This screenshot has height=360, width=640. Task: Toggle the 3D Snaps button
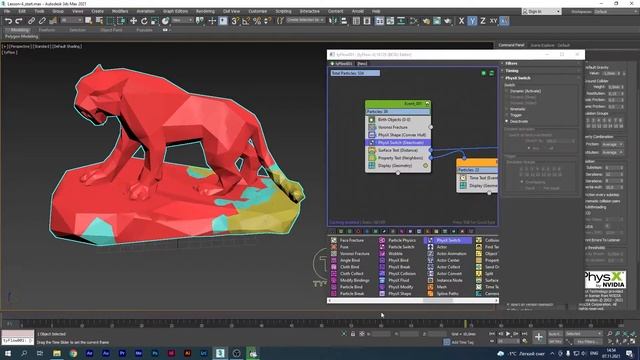click(x=235, y=20)
